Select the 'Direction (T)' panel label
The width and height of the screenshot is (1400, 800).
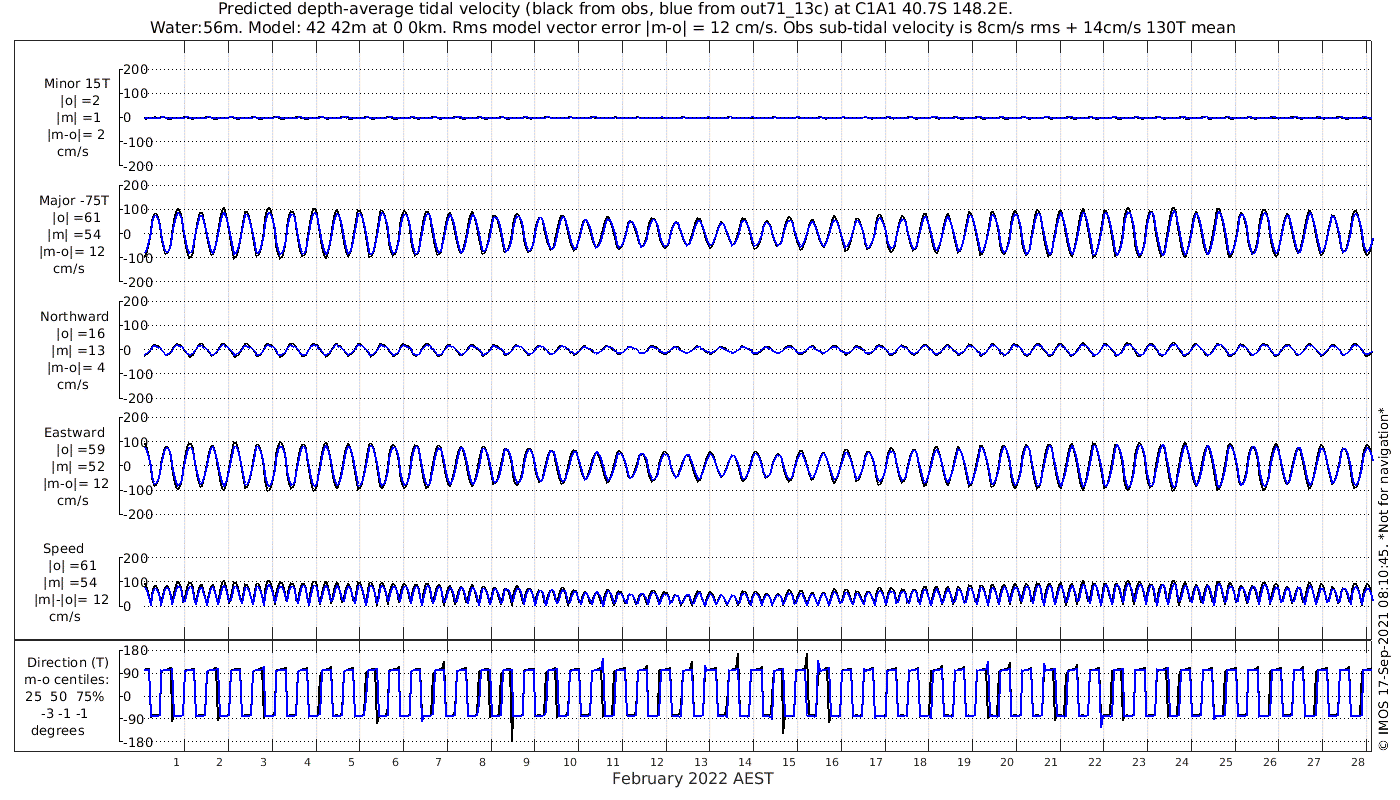[68, 663]
